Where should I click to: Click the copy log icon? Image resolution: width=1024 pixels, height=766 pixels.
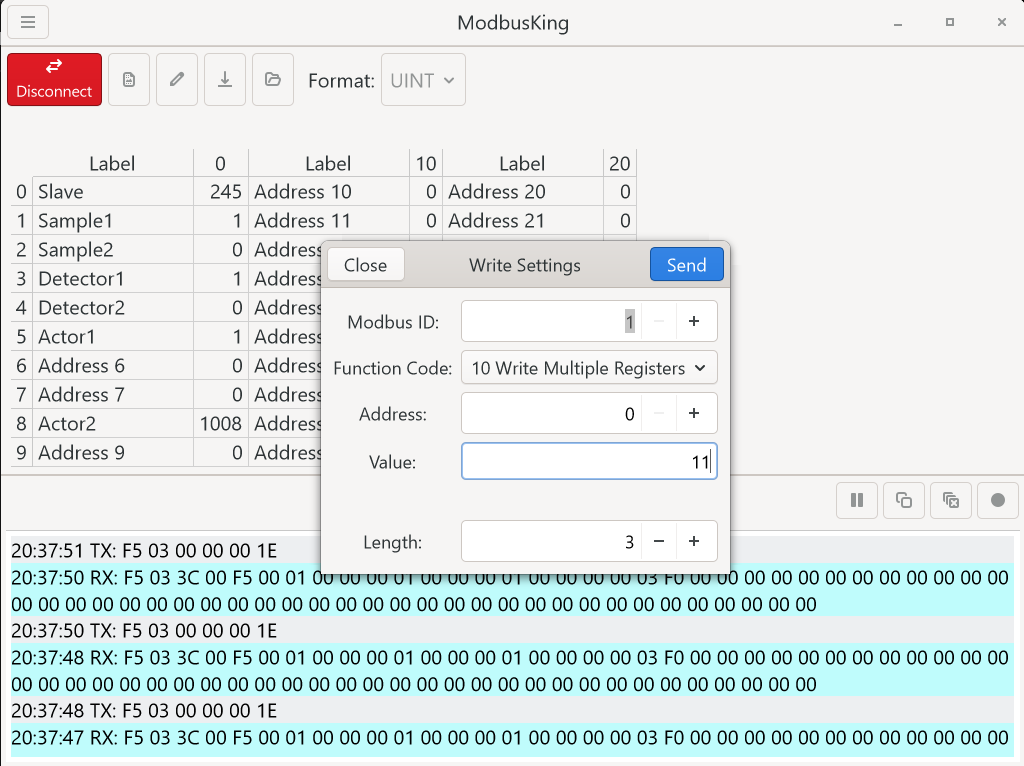pos(904,500)
